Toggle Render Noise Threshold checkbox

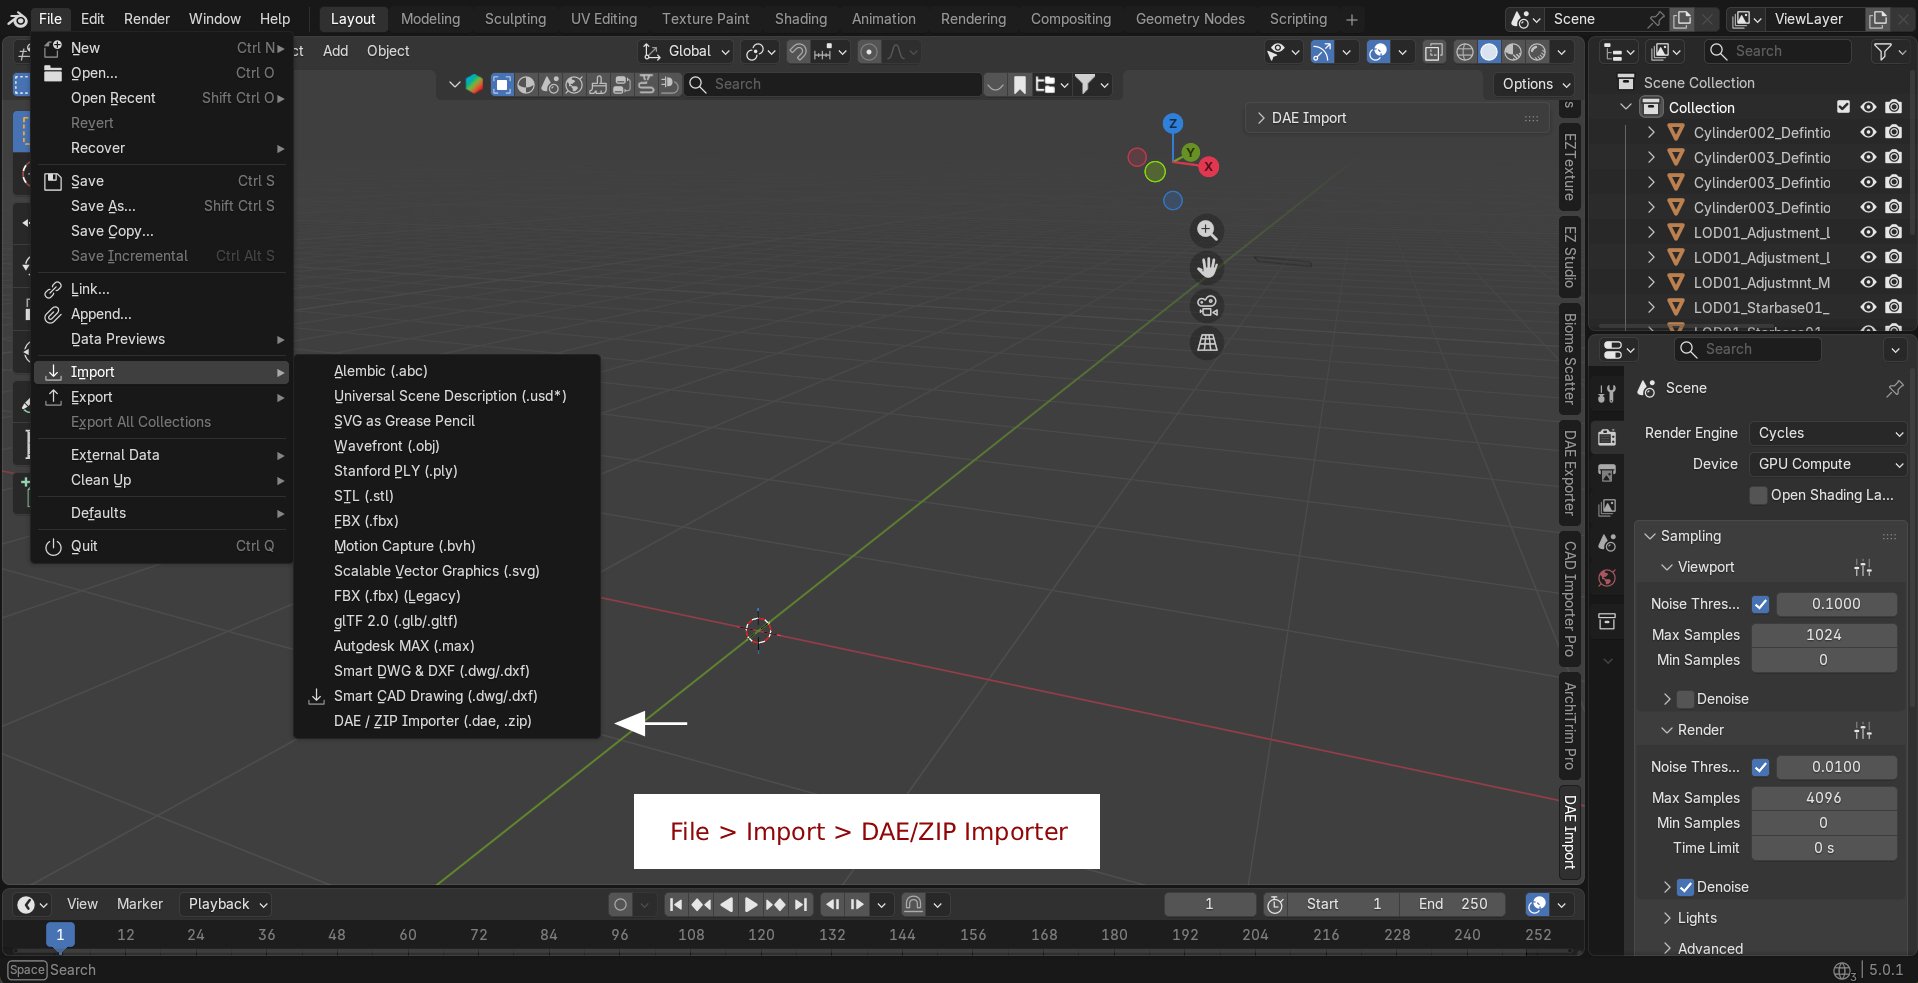tap(1760, 767)
